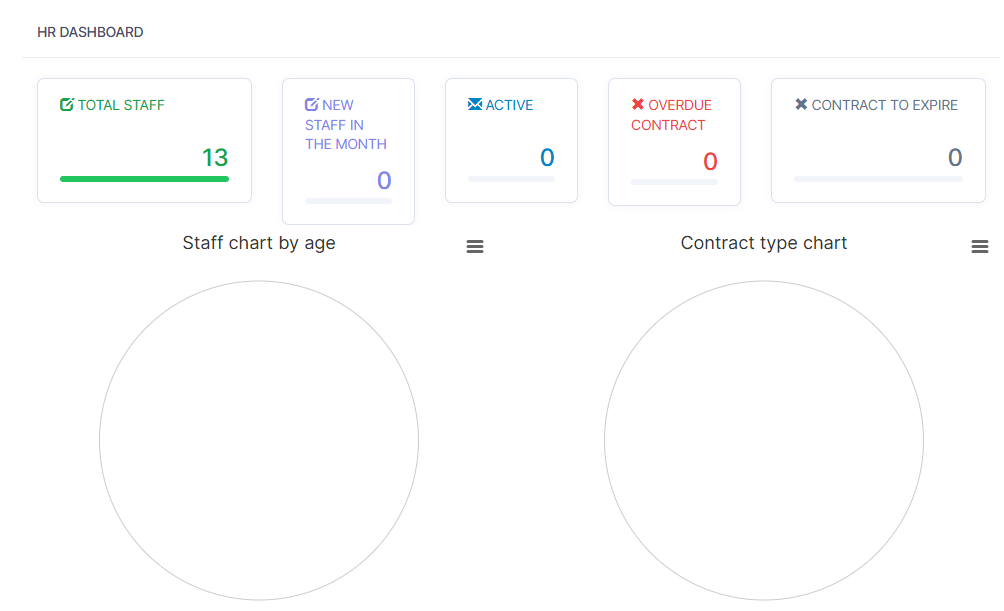1004x611 pixels.
Task: Click the Staff chart by age title
Action: pos(259,243)
